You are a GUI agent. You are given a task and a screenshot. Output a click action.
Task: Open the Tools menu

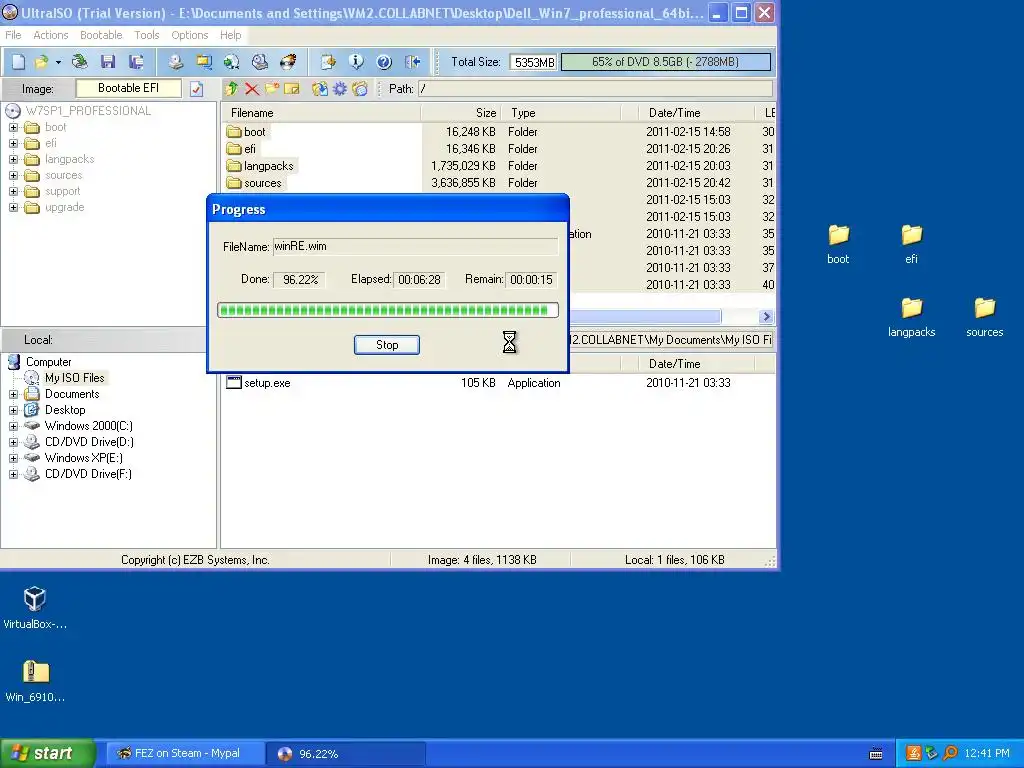click(x=147, y=35)
